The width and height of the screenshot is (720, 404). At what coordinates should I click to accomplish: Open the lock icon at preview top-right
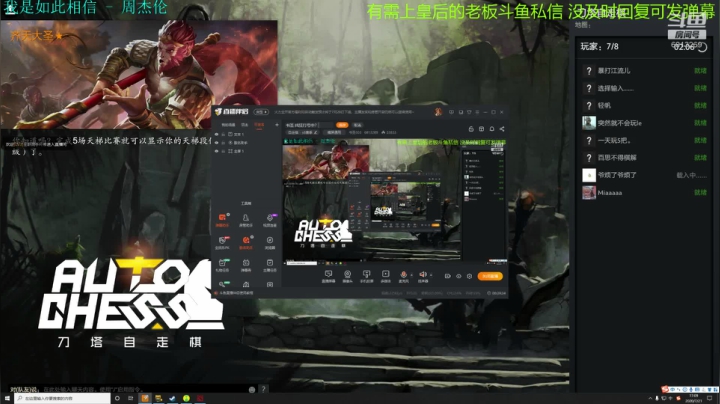click(x=471, y=129)
